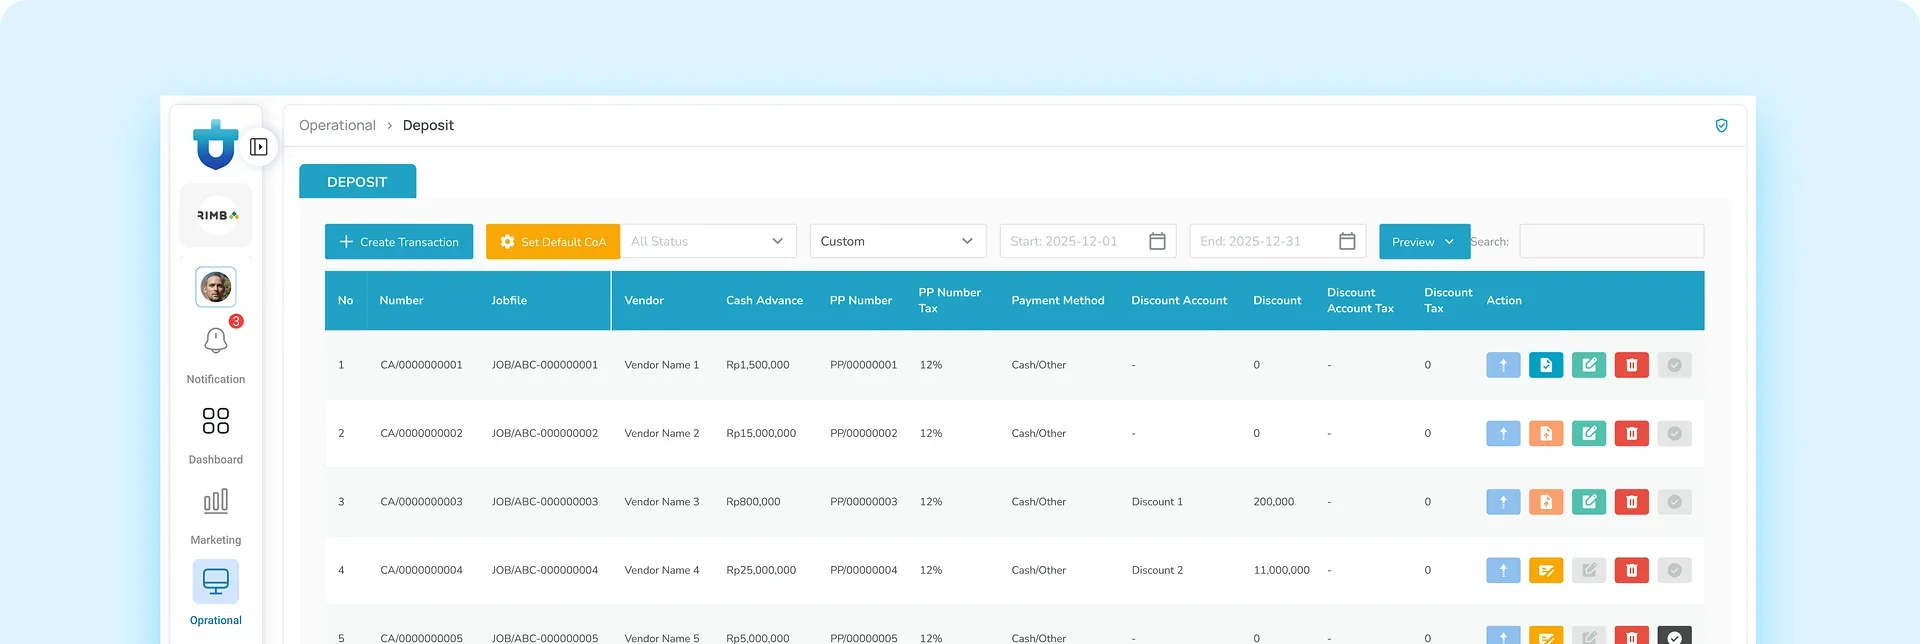Click the orange file upload for CA/0000000002
1920x644 pixels.
click(x=1546, y=433)
